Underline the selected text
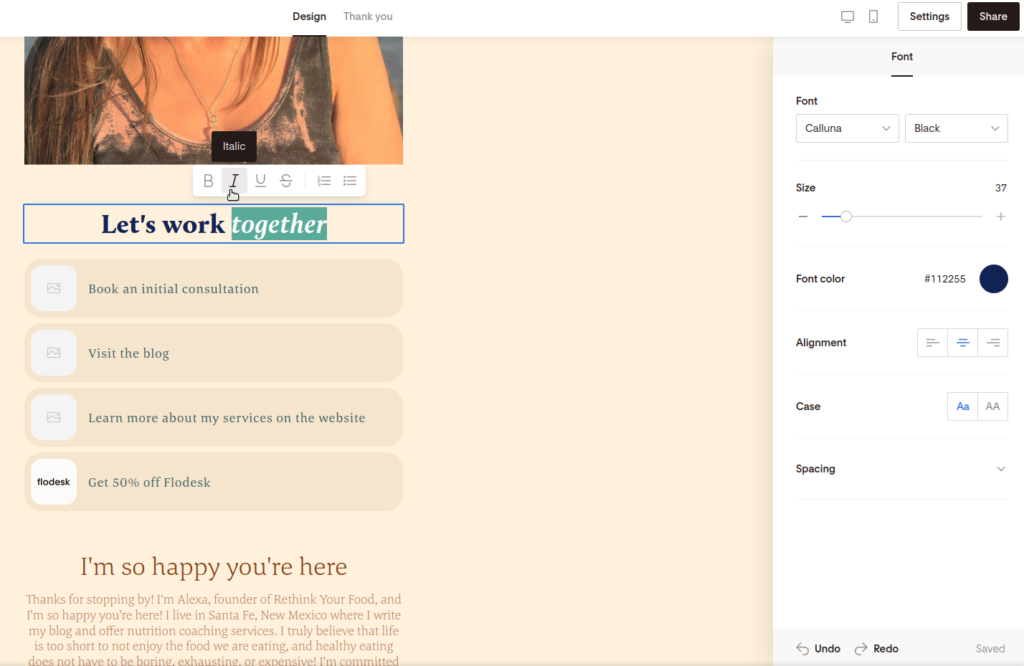This screenshot has width=1024, height=666. [x=260, y=181]
